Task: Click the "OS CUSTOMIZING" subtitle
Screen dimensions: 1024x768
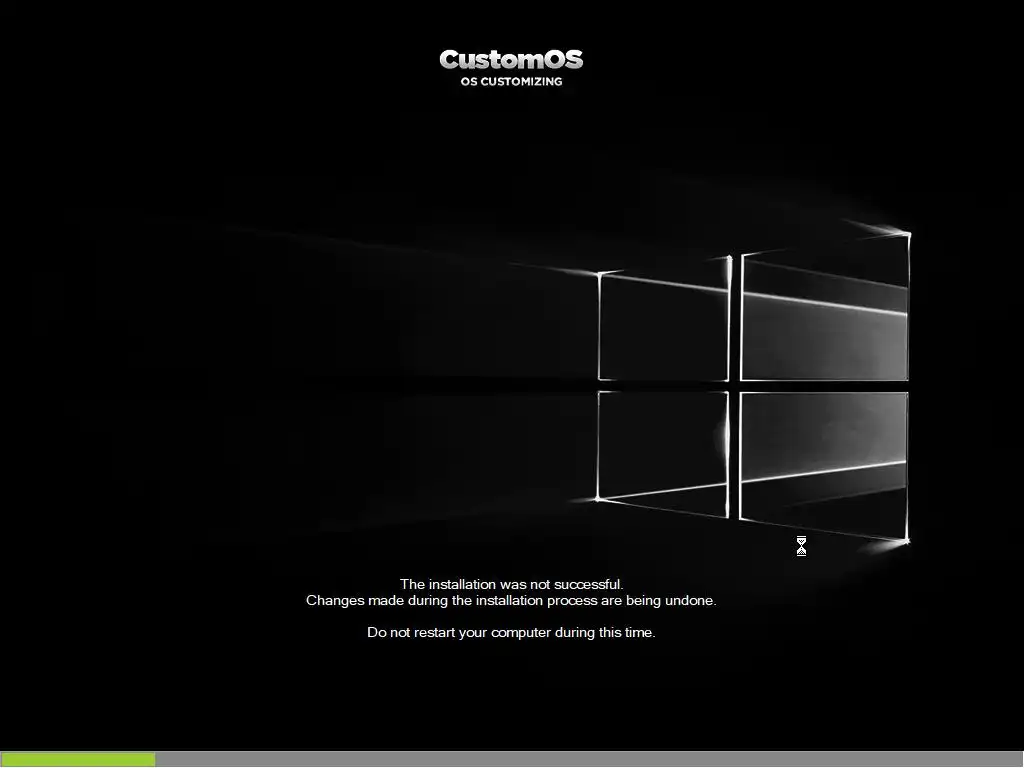Action: [511, 82]
